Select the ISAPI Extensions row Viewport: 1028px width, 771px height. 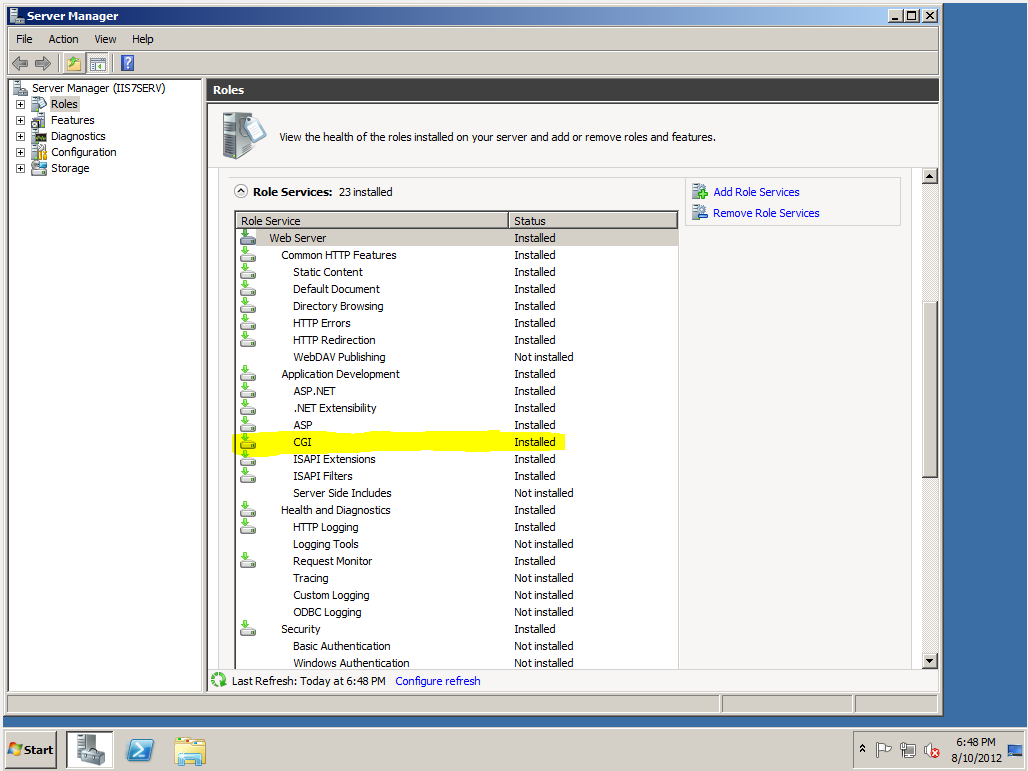457,459
